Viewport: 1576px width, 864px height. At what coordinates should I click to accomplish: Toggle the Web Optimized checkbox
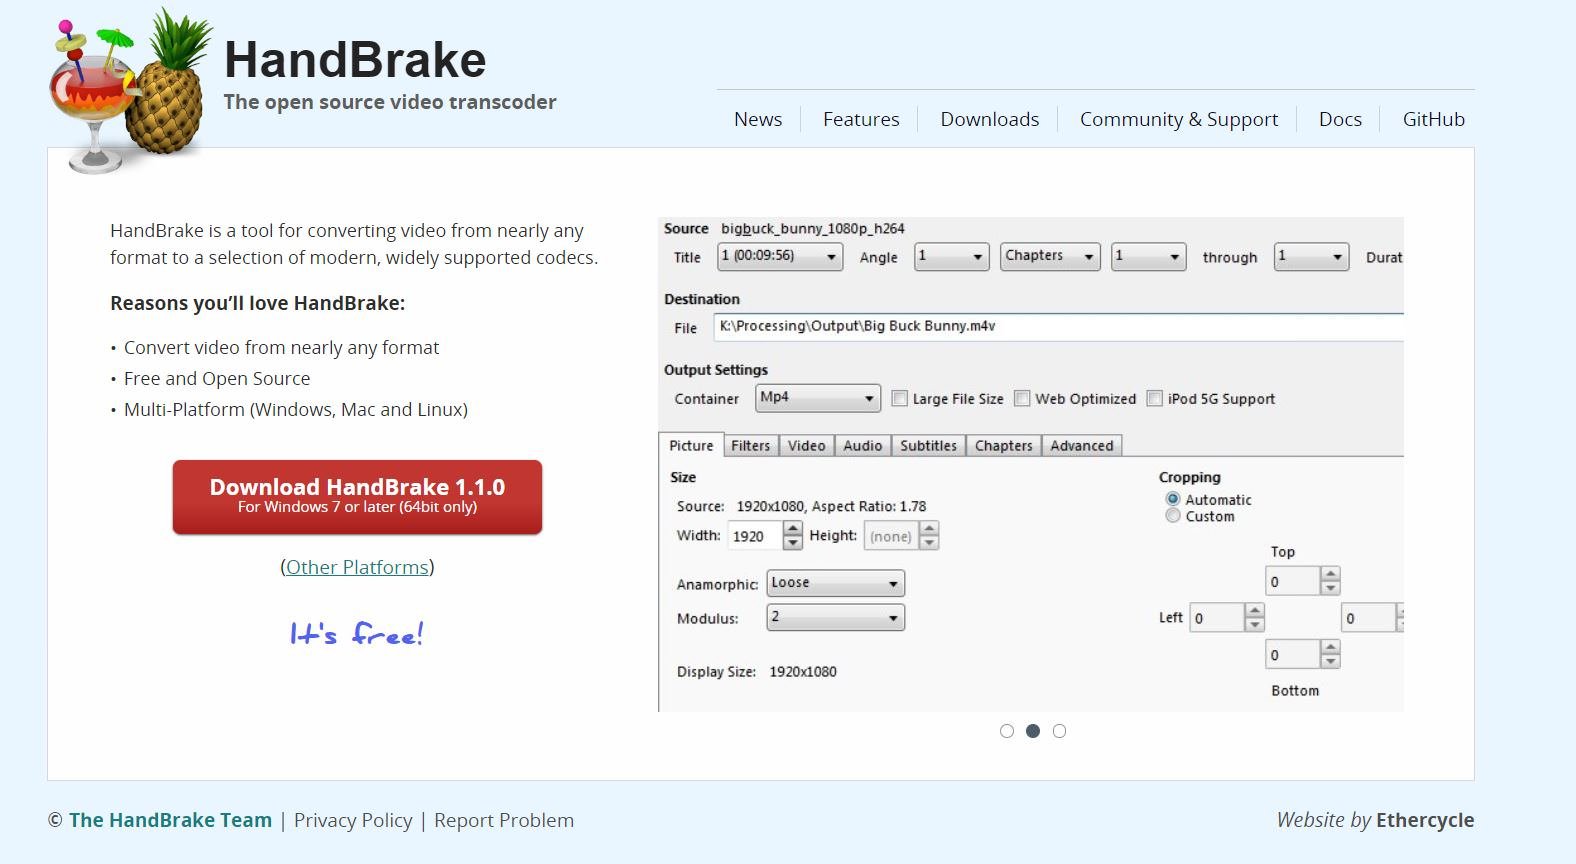[1022, 398]
